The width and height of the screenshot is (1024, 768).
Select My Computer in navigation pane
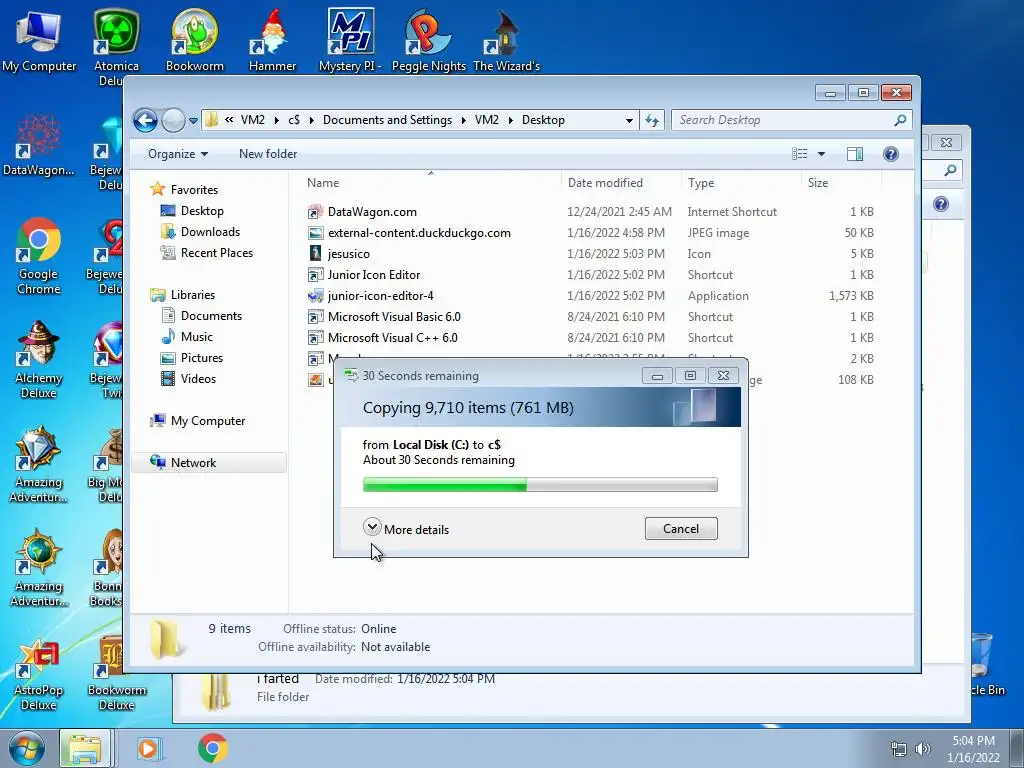pyautogui.click(x=198, y=421)
